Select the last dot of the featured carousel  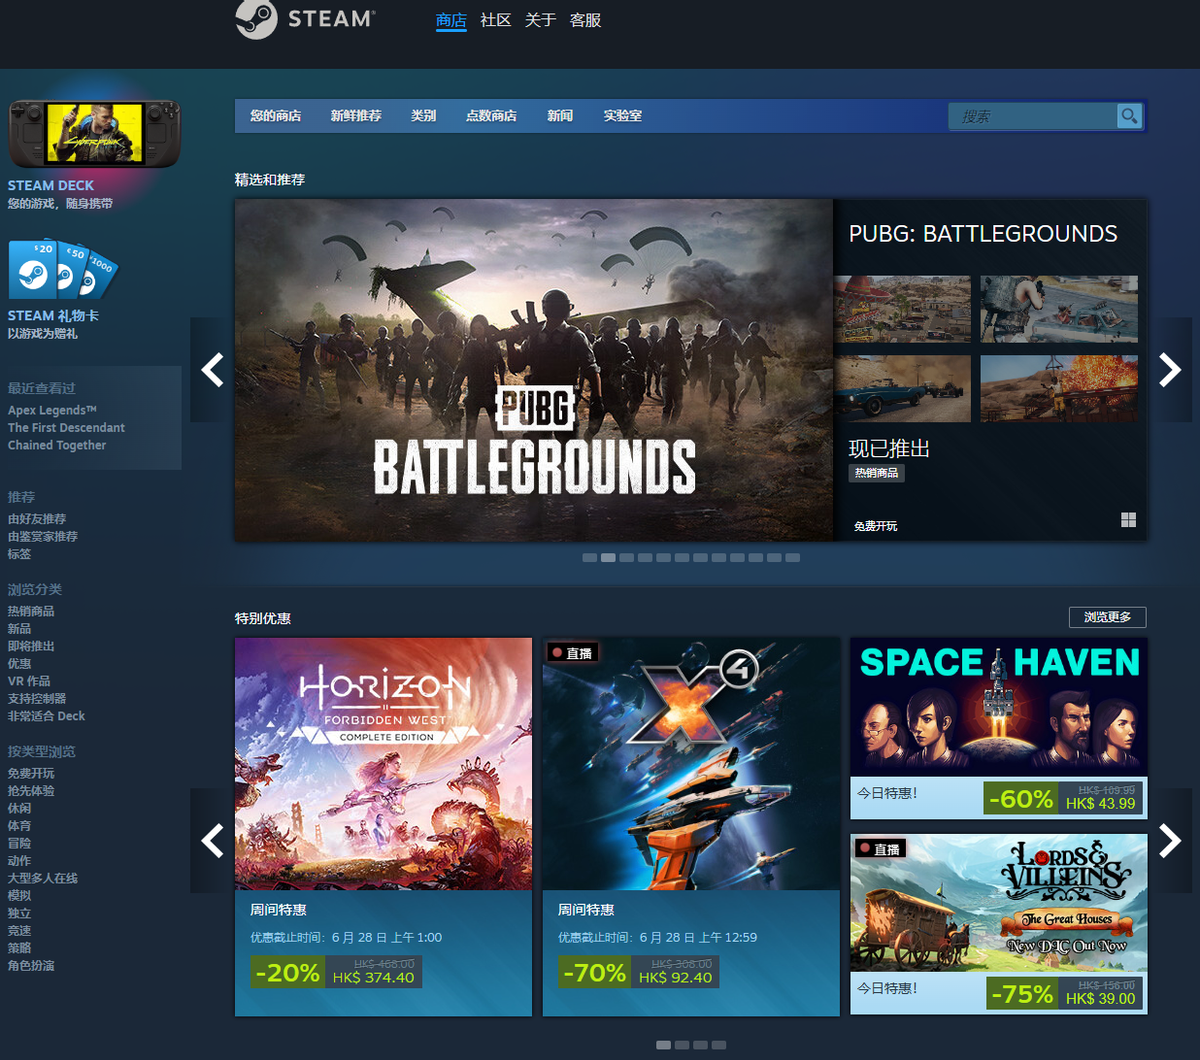coord(793,557)
